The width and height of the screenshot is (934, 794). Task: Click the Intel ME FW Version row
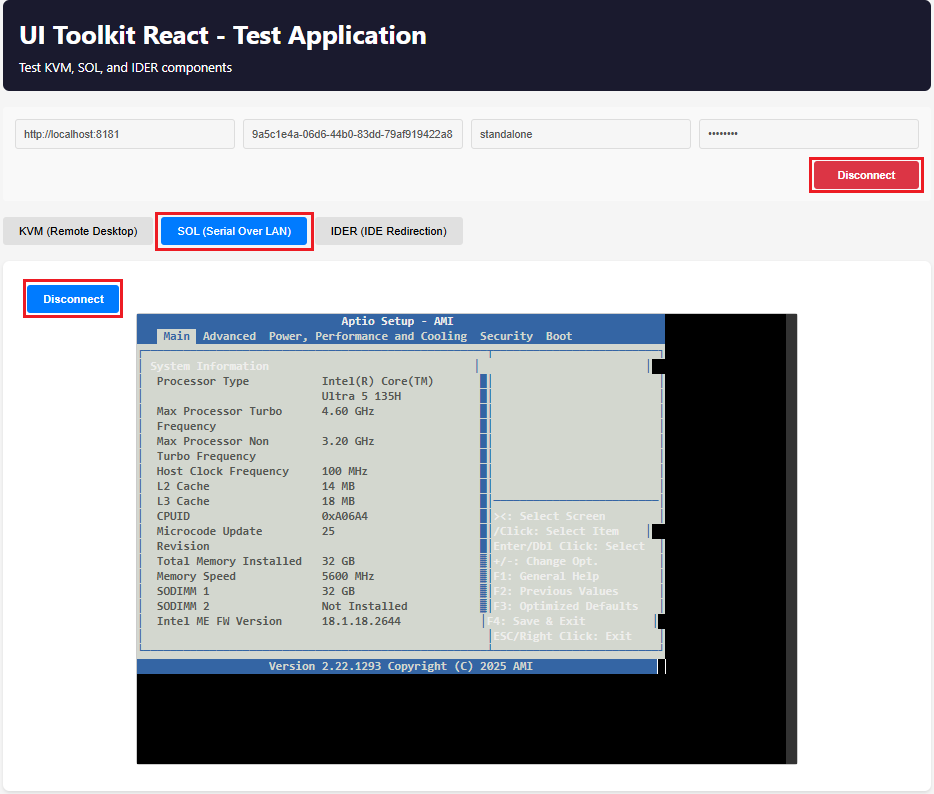point(219,621)
